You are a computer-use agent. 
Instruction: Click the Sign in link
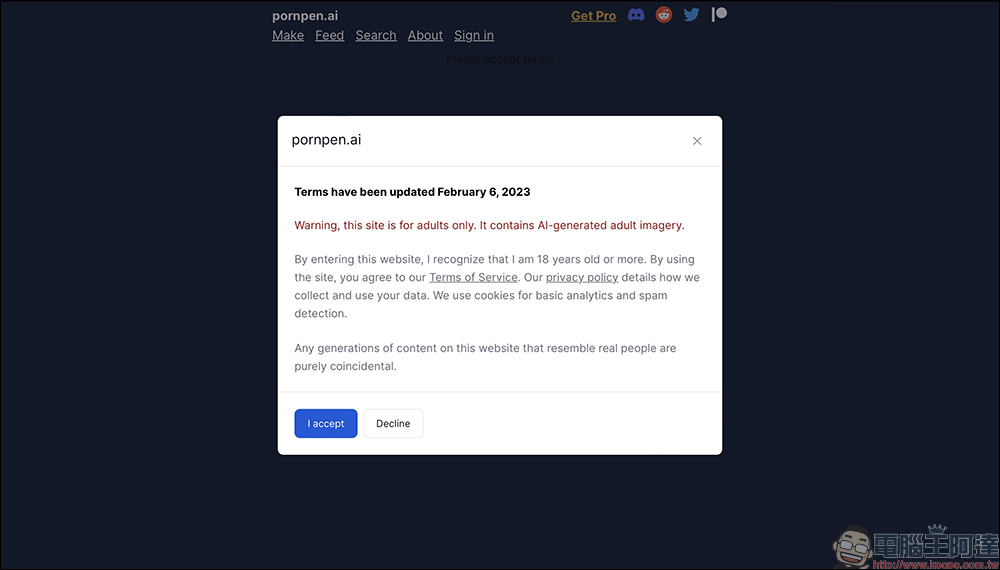click(474, 36)
